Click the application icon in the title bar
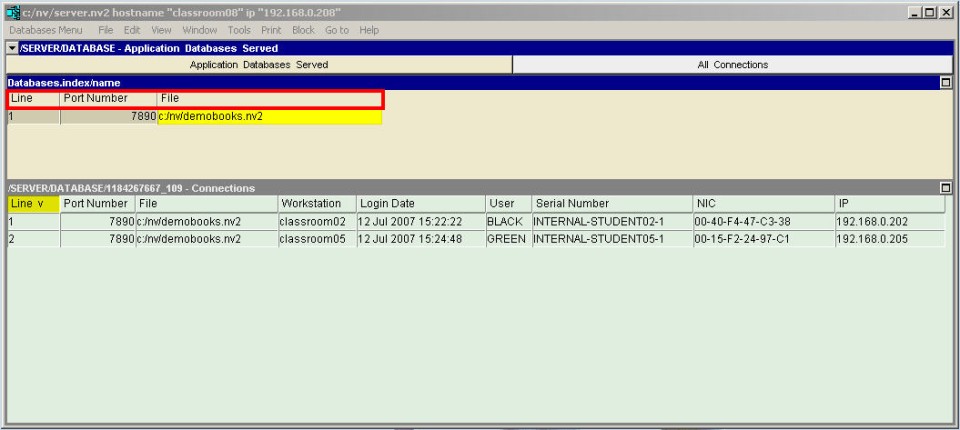This screenshot has width=960, height=430. pyautogui.click(x=11, y=11)
